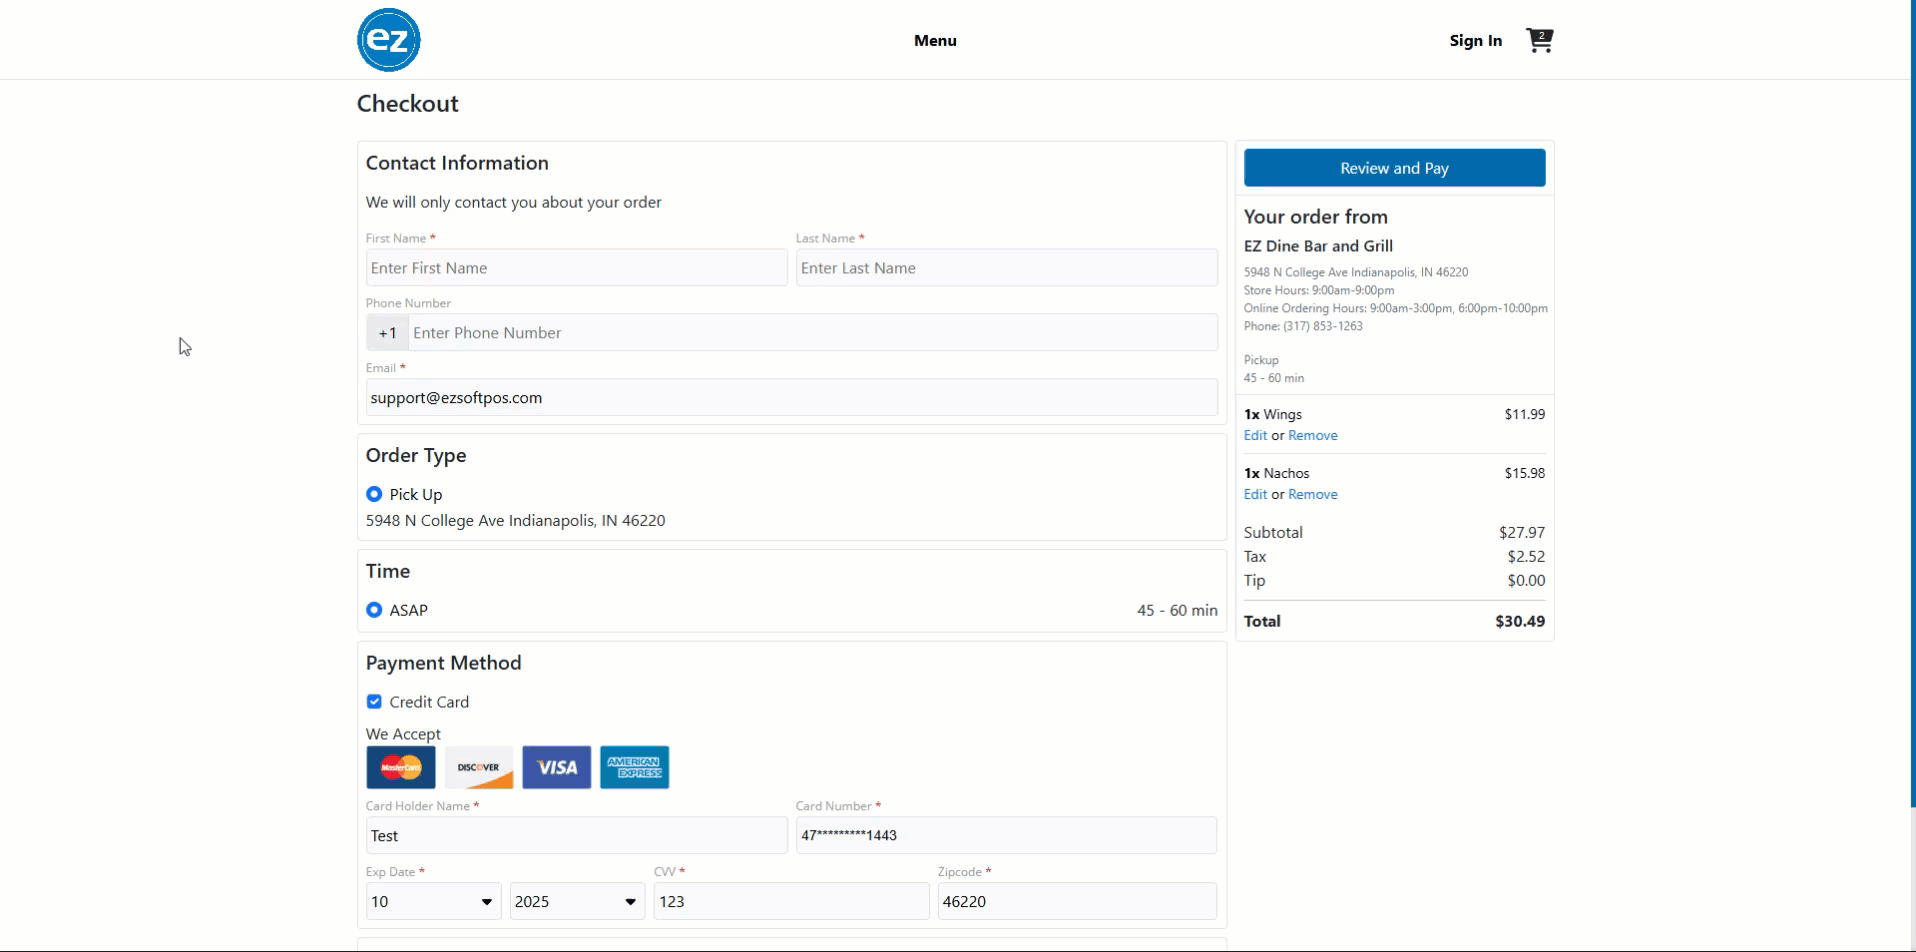1916x952 pixels.
Task: Click the Store Hours line
Action: tap(1319, 290)
